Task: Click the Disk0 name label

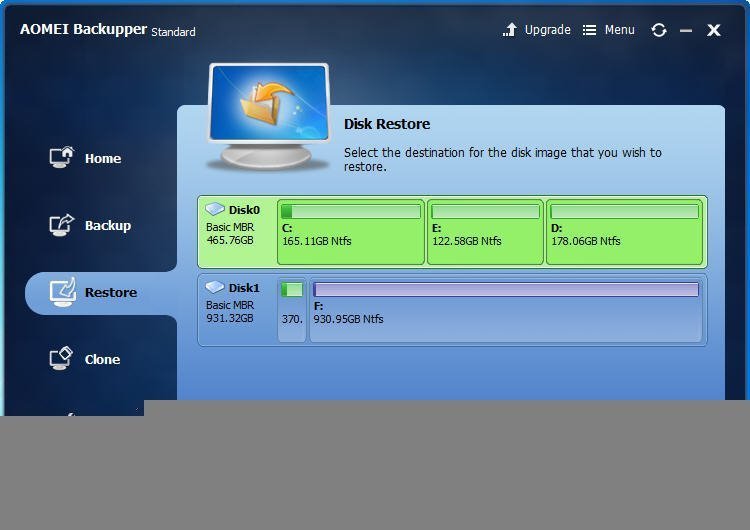Action: (x=244, y=210)
